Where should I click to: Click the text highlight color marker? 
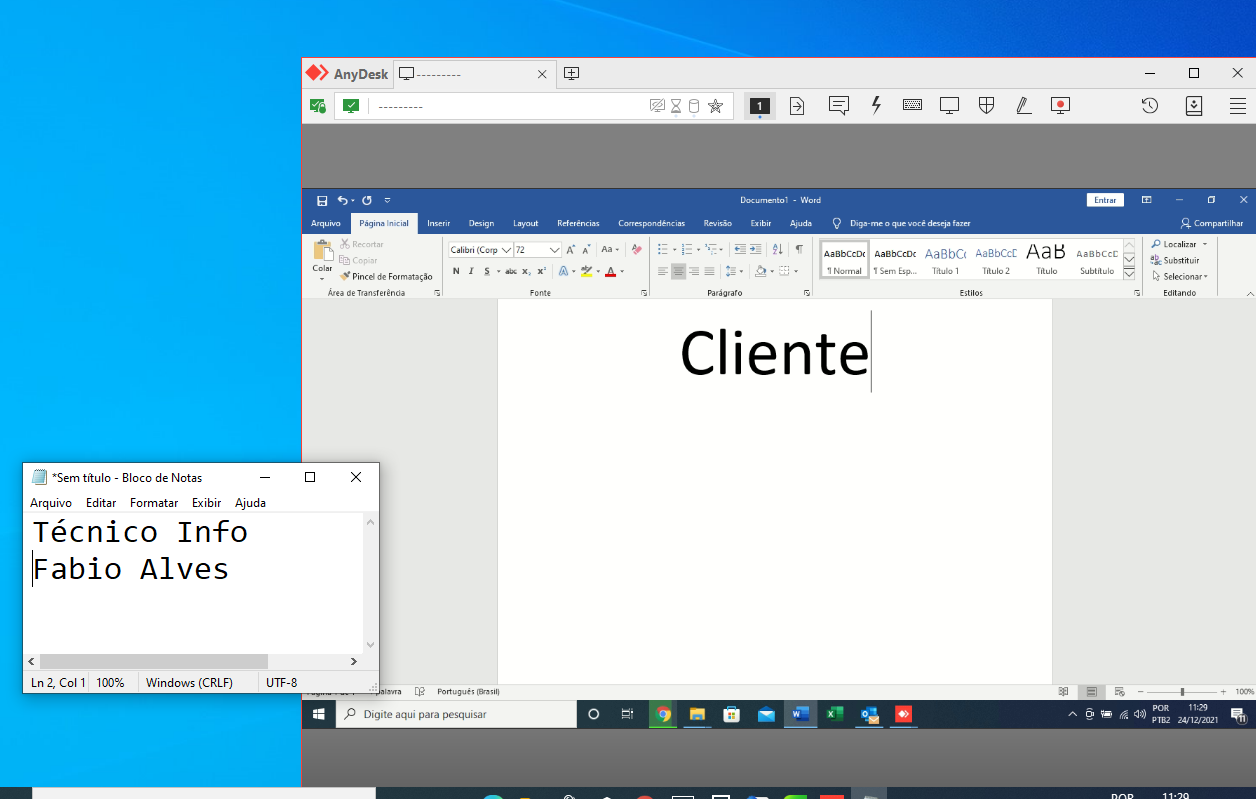tap(586, 271)
